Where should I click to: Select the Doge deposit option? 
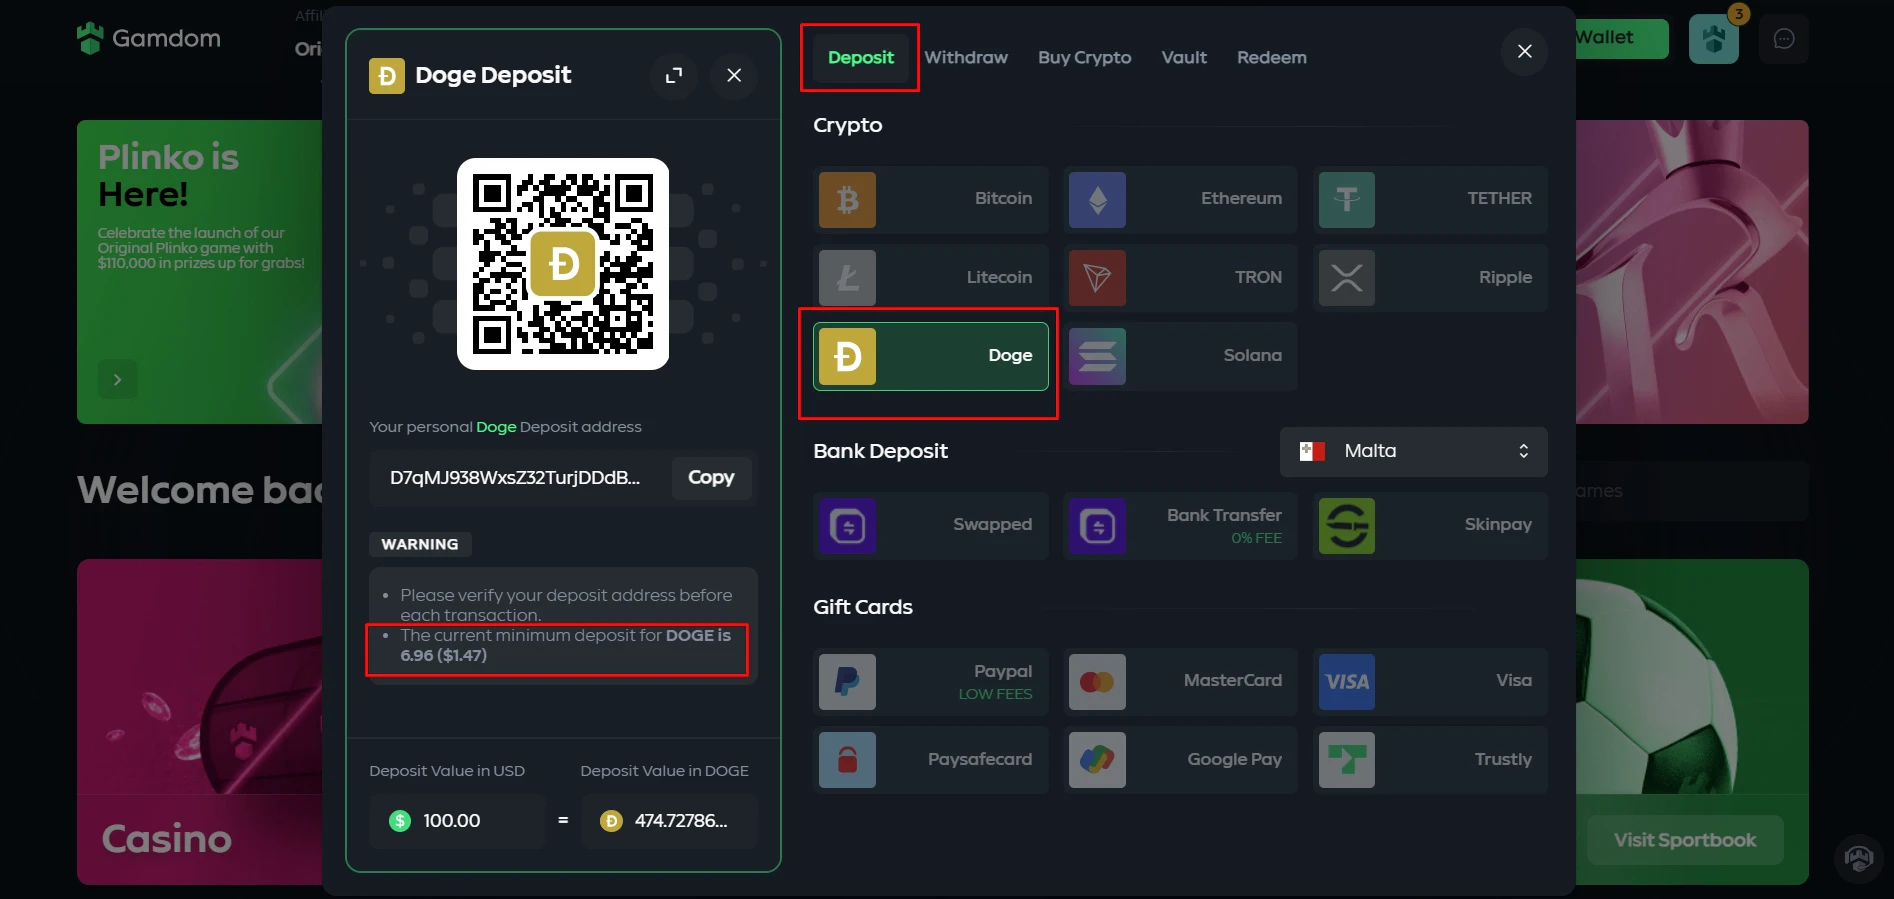point(930,356)
